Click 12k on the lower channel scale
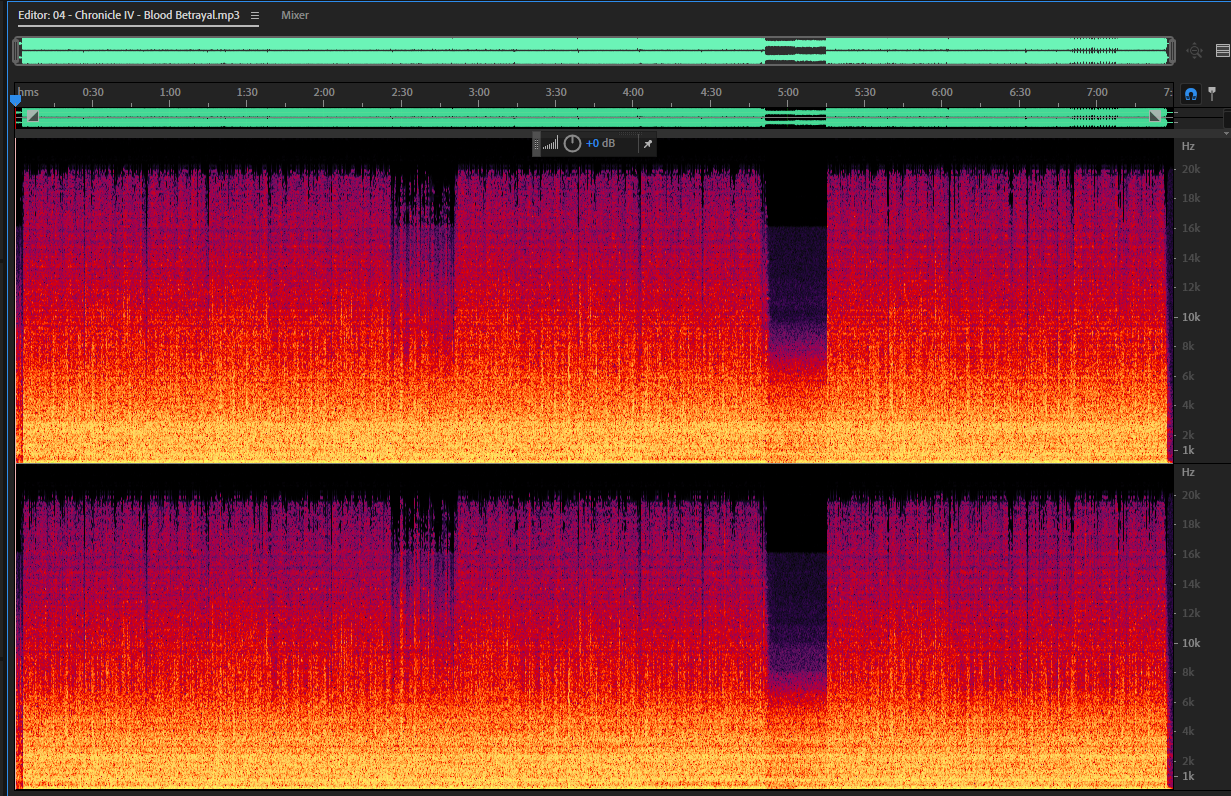The height and width of the screenshot is (796, 1231). (x=1191, y=613)
